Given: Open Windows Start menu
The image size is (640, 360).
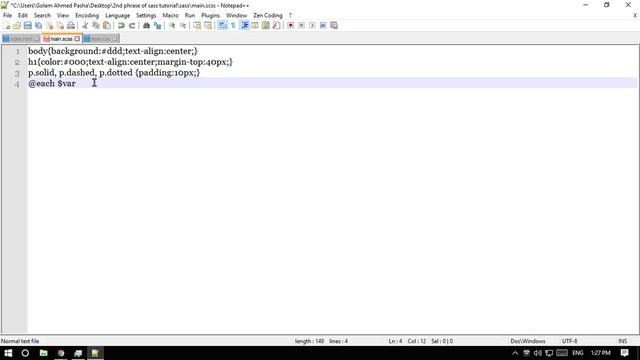Looking at the screenshot, I should (8, 353).
